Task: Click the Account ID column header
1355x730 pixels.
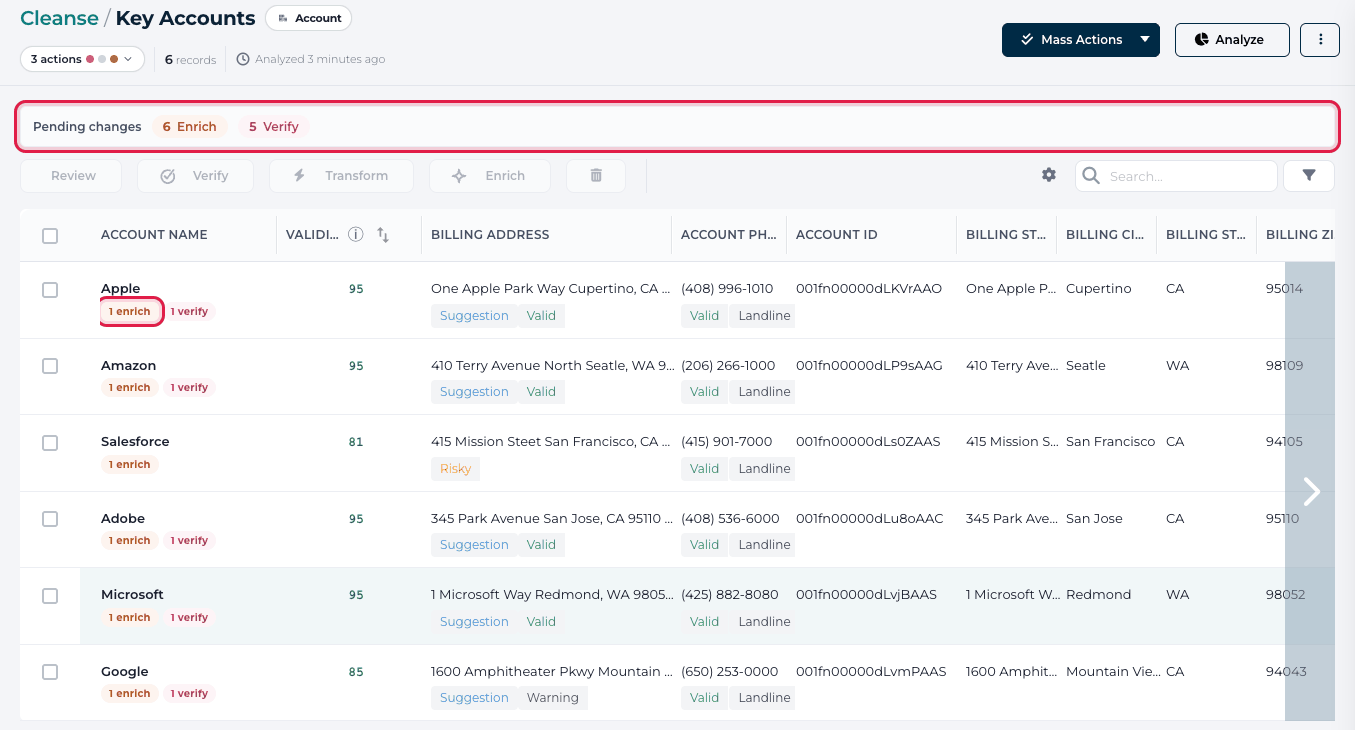Action: point(837,235)
